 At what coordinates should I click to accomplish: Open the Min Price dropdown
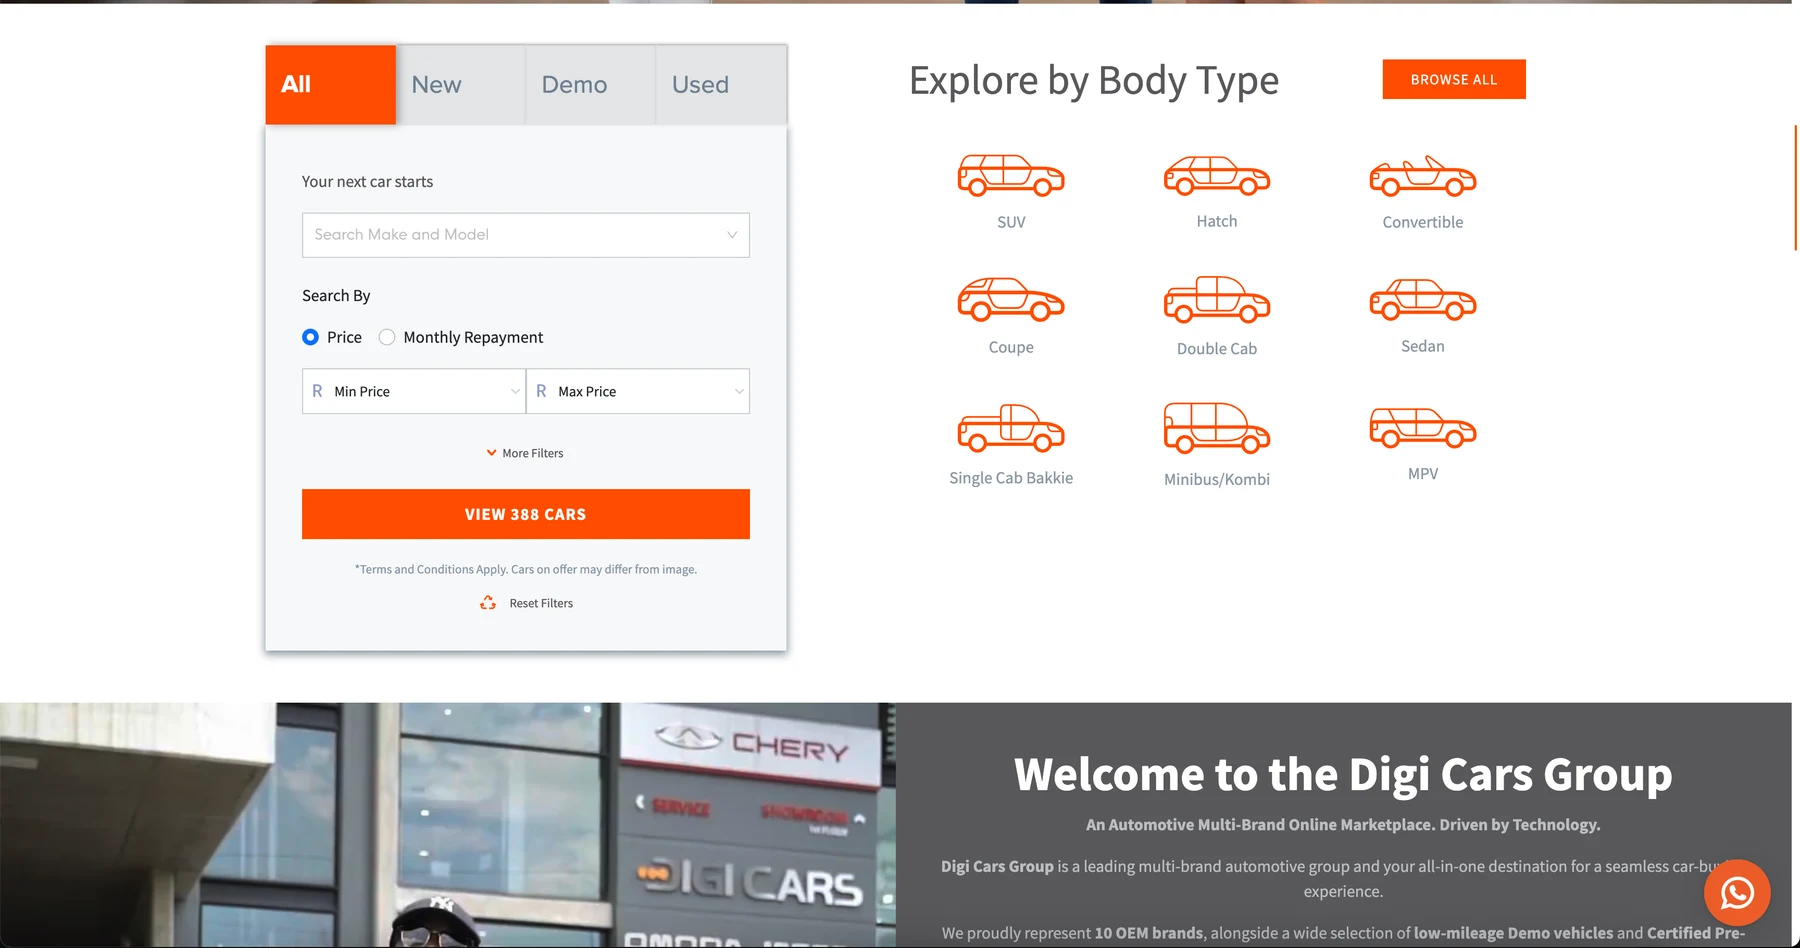pos(414,391)
